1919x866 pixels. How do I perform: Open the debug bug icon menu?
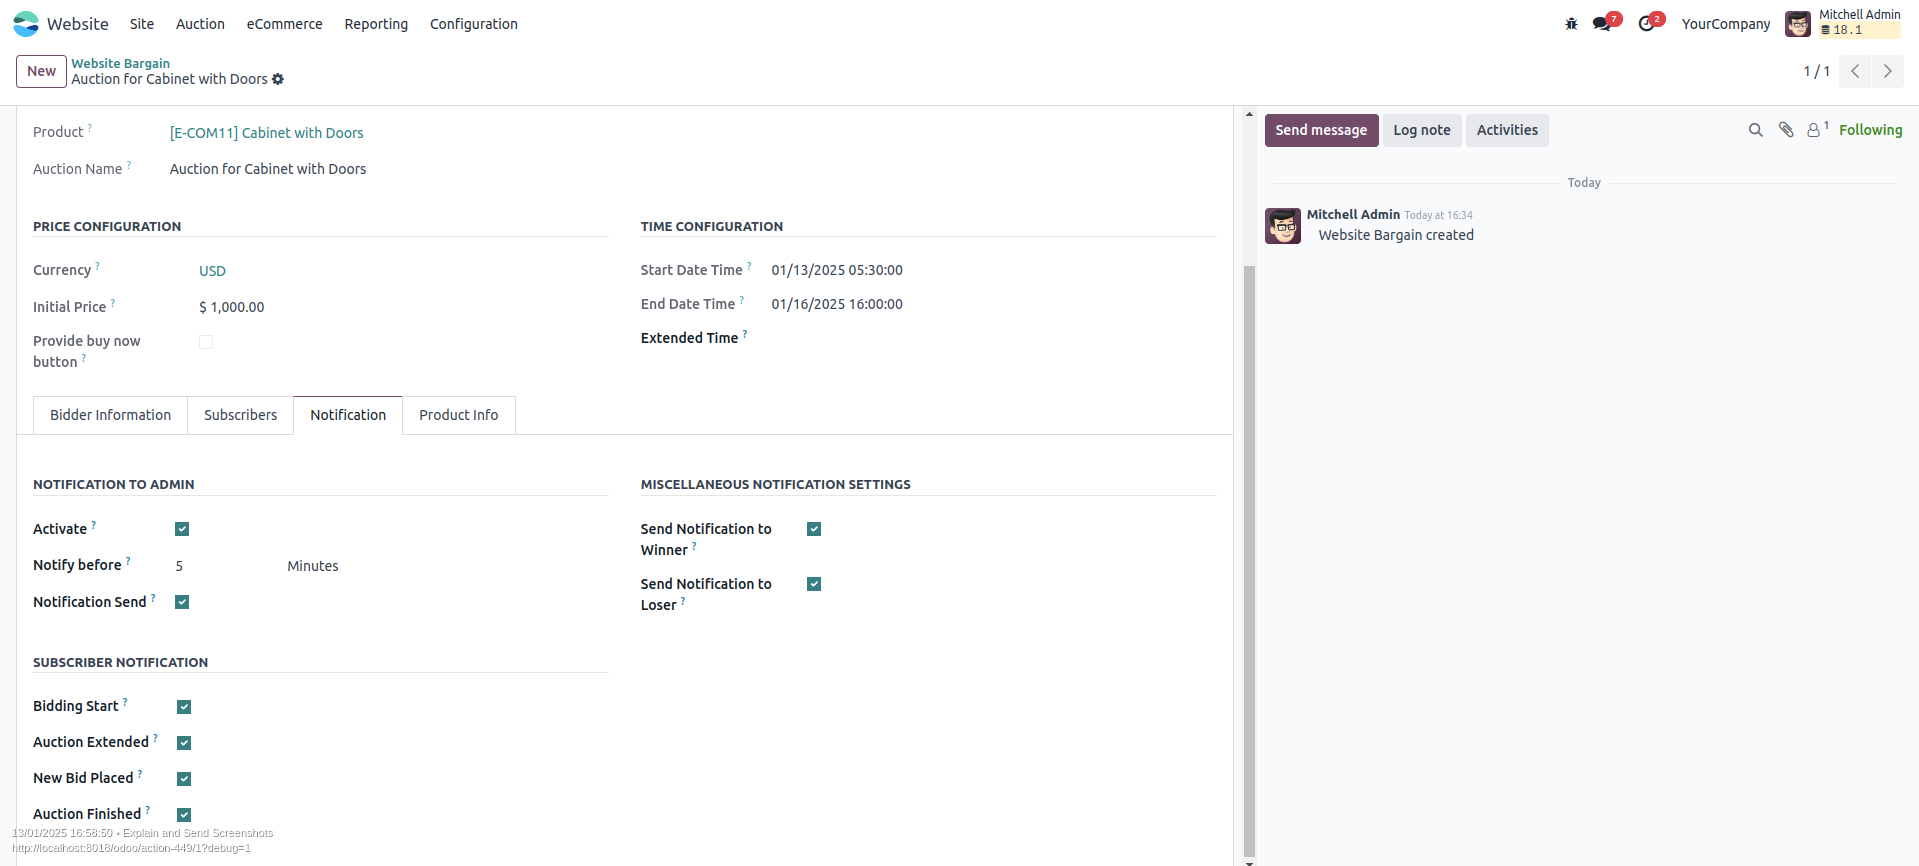[x=1571, y=24]
